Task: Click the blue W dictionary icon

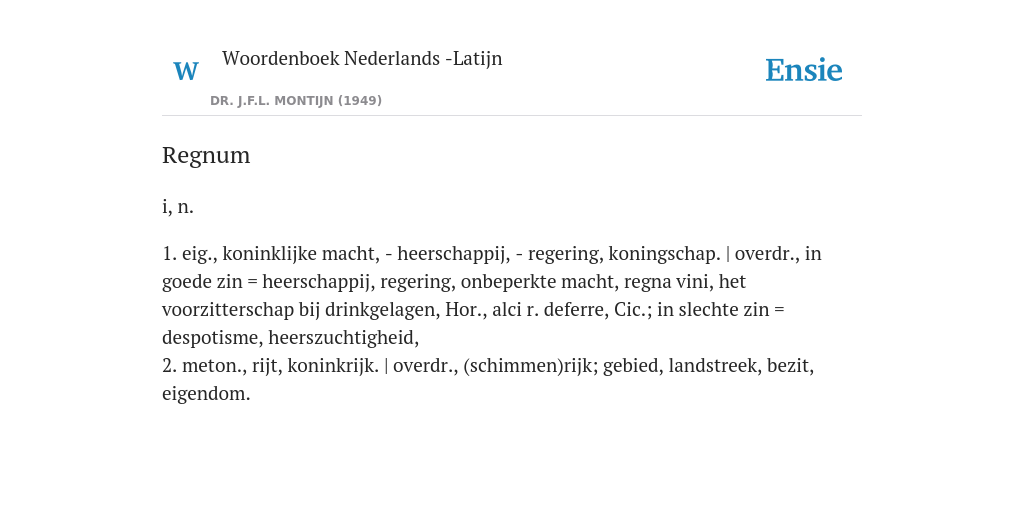Action: (x=186, y=71)
